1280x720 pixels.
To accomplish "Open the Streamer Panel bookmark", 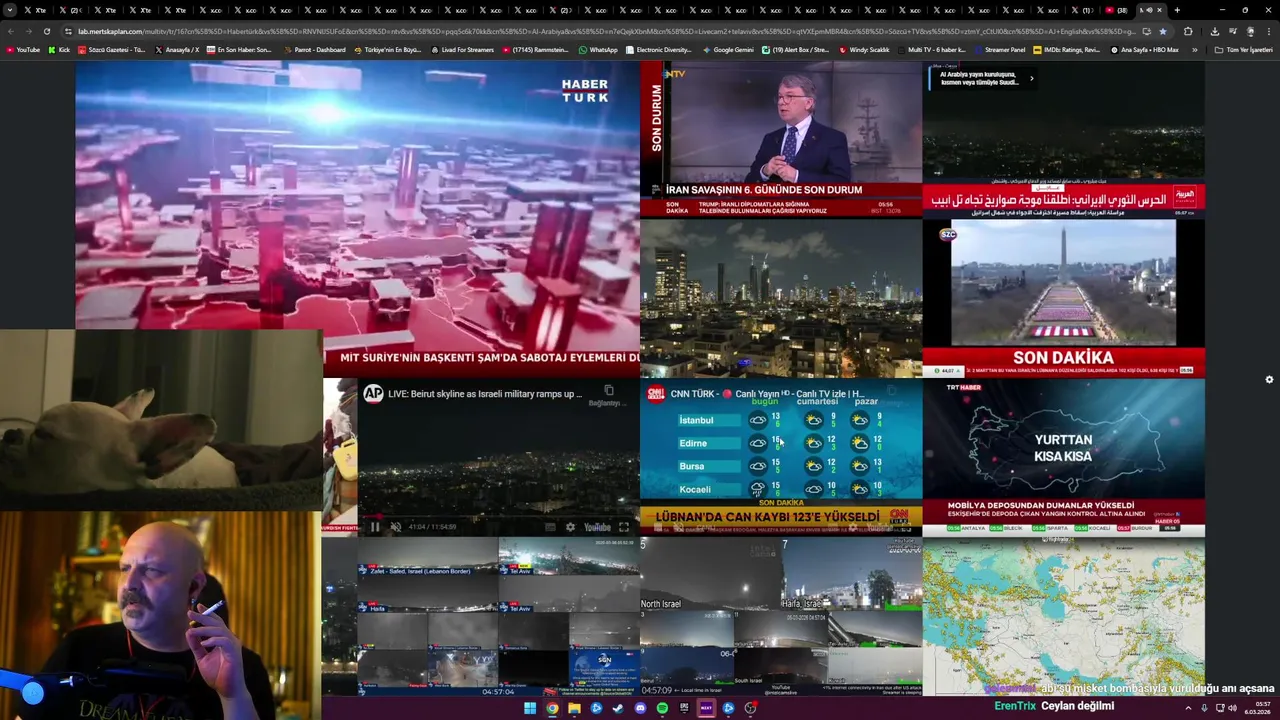I will 999,49.
